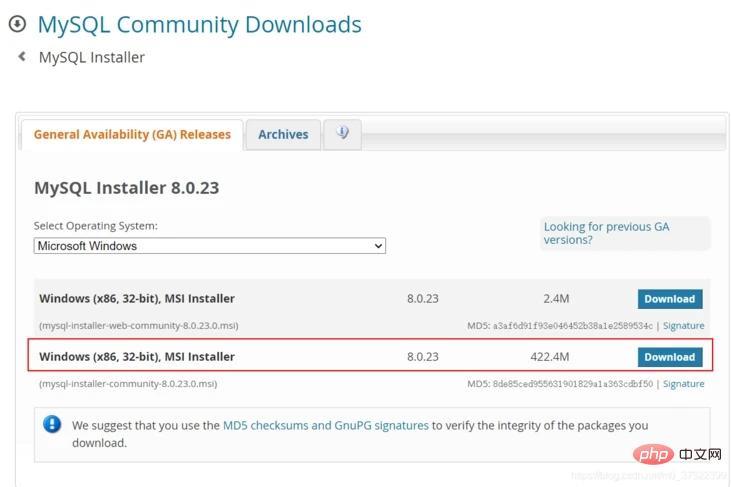732x487 pixels.
Task: Click the MD5 hash of the web installer
Action: (573, 326)
